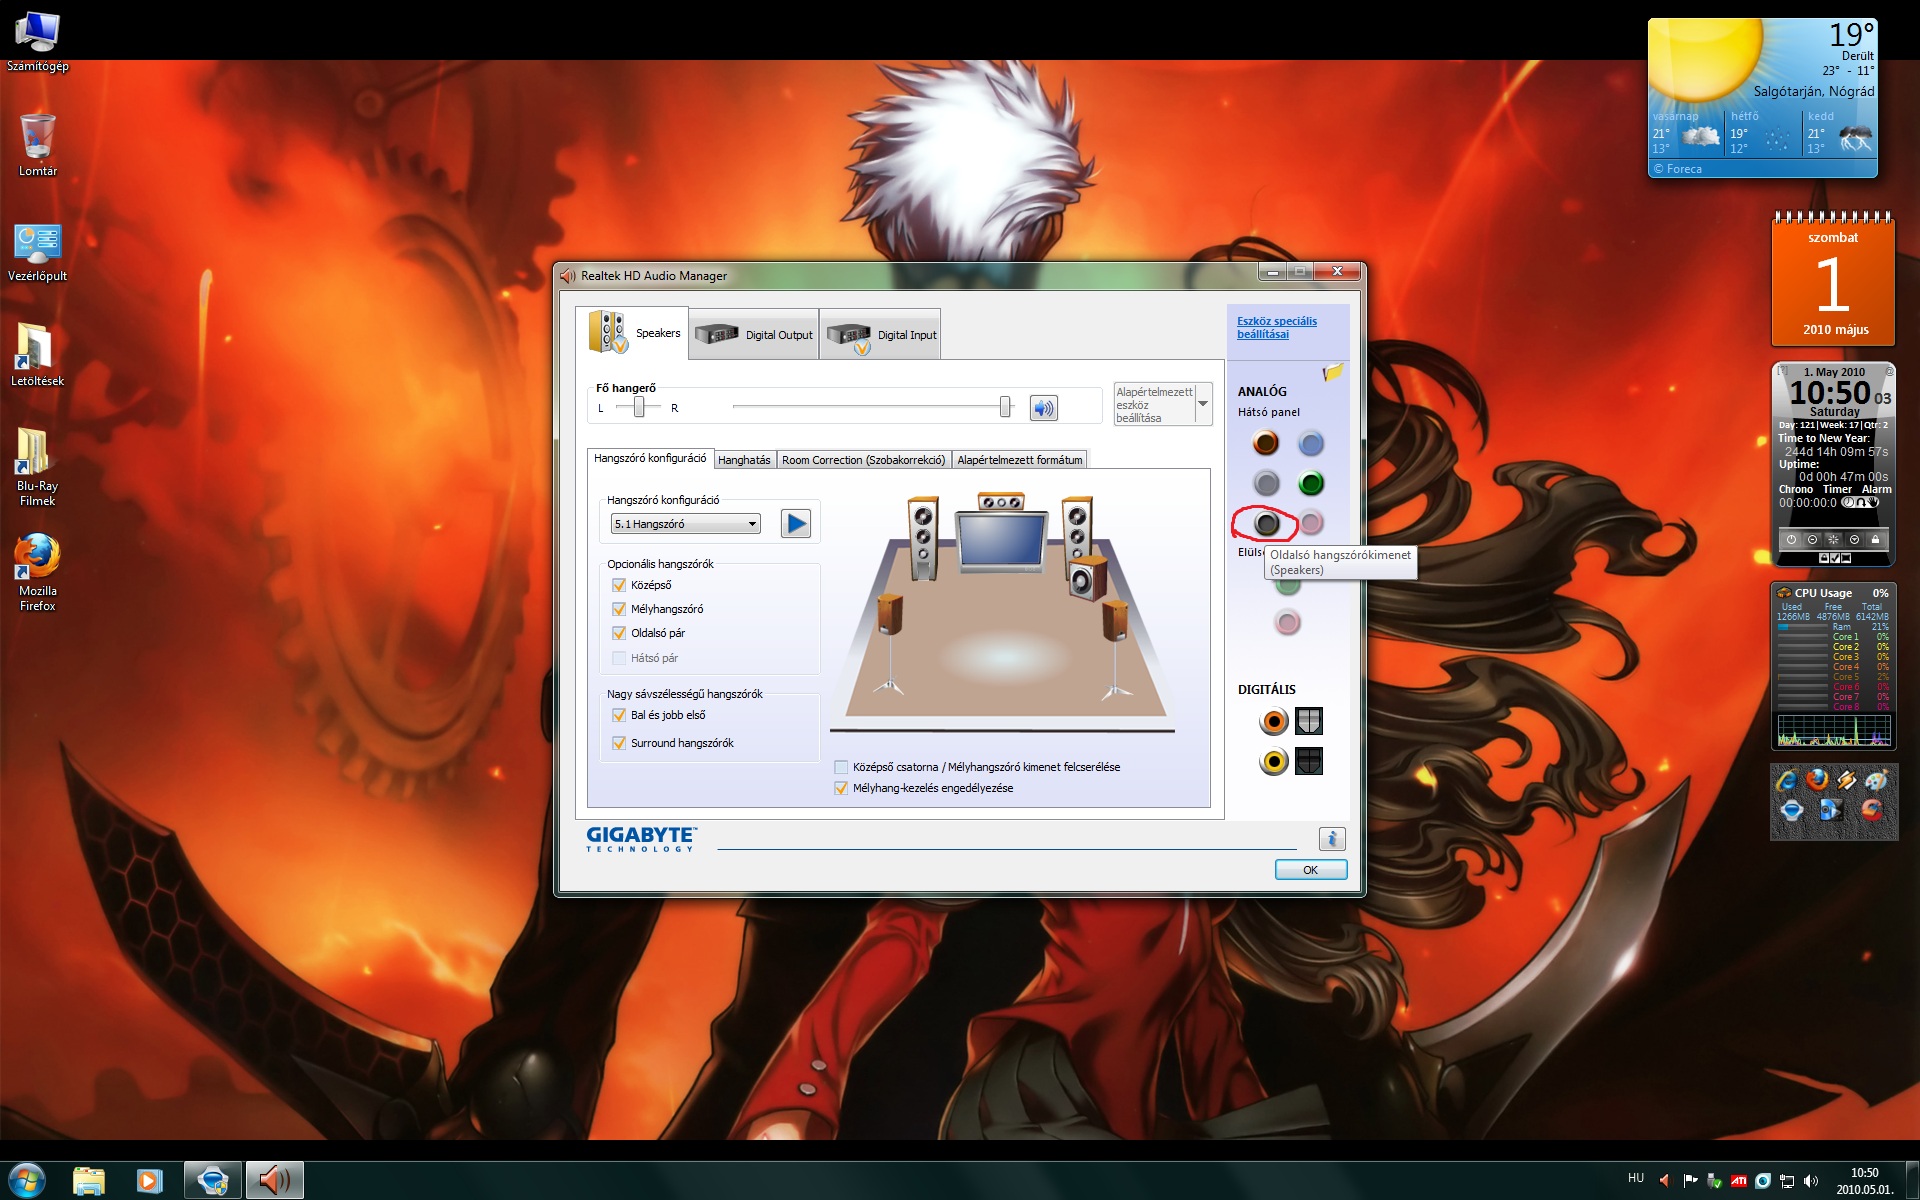Click the padlock button on clock gadget toolbar
Screen dimensions: 1920x1200
[1875, 540]
